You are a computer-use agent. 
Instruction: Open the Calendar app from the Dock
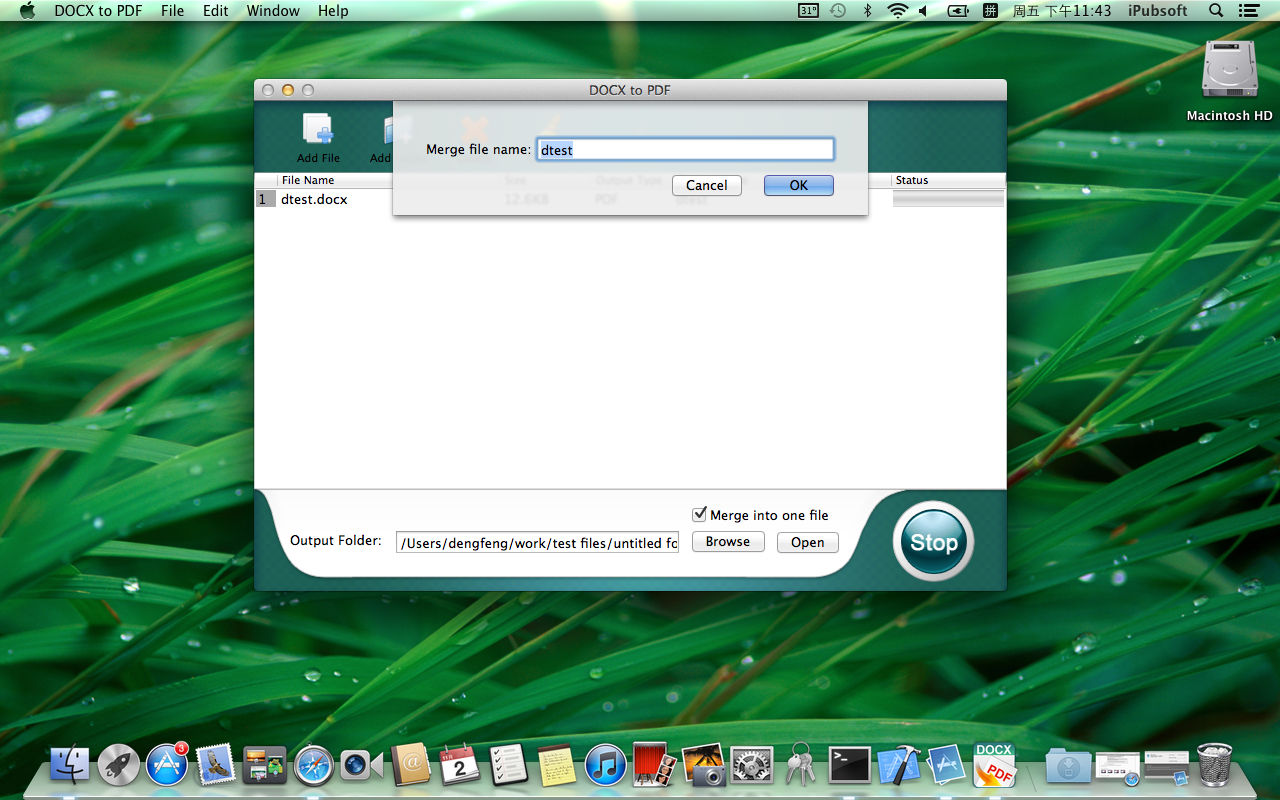click(x=460, y=766)
